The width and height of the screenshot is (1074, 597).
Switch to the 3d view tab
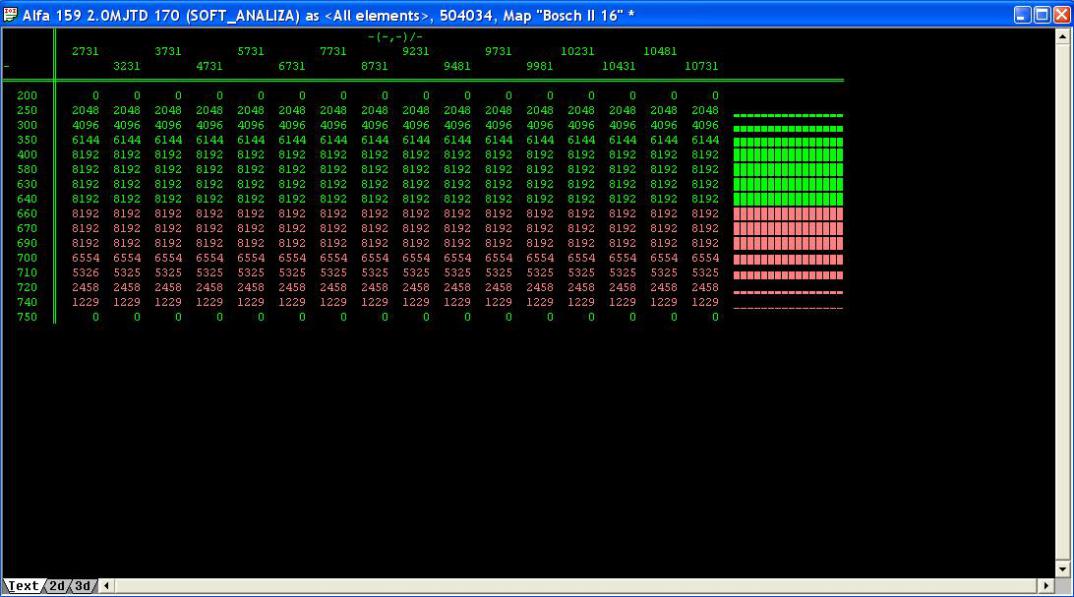tap(83, 586)
